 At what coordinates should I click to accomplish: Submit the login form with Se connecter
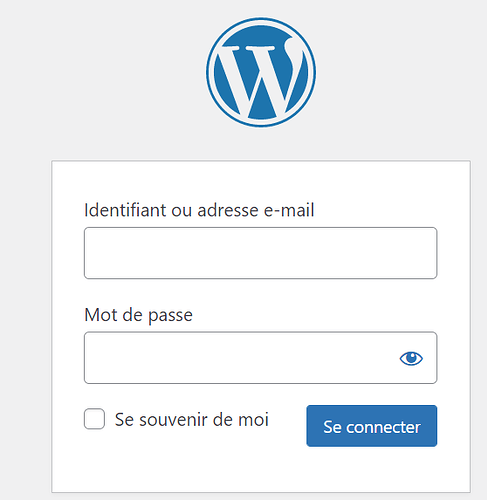(x=372, y=426)
